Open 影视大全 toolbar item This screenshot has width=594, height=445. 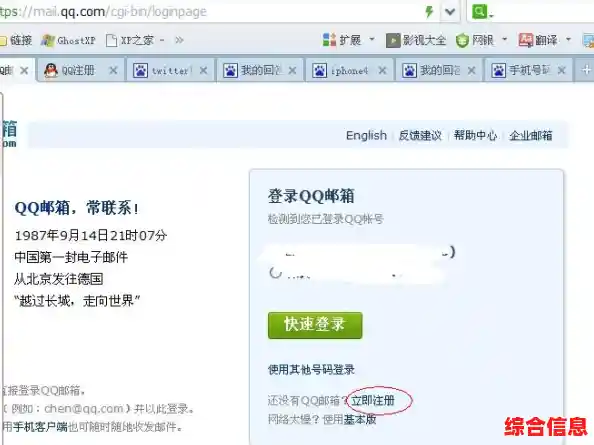coord(416,40)
